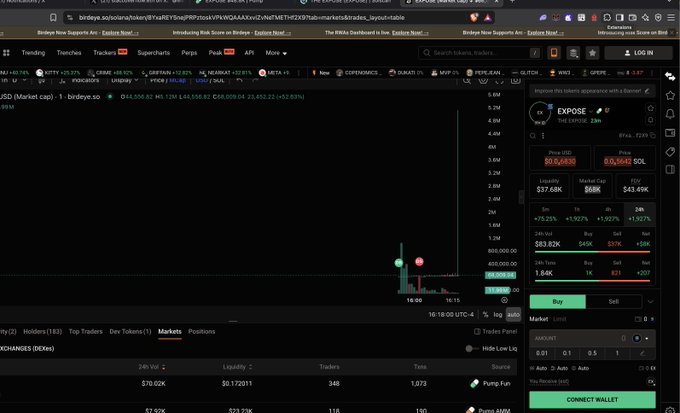Switch to the Top Traders tab

[x=85, y=331]
